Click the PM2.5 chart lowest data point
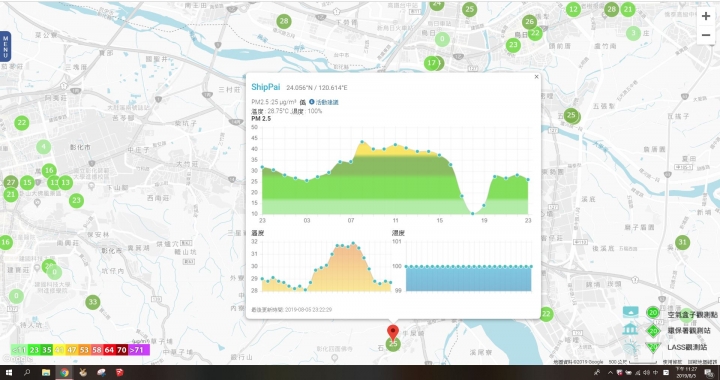The height and width of the screenshot is (380, 720). (x=473, y=213)
